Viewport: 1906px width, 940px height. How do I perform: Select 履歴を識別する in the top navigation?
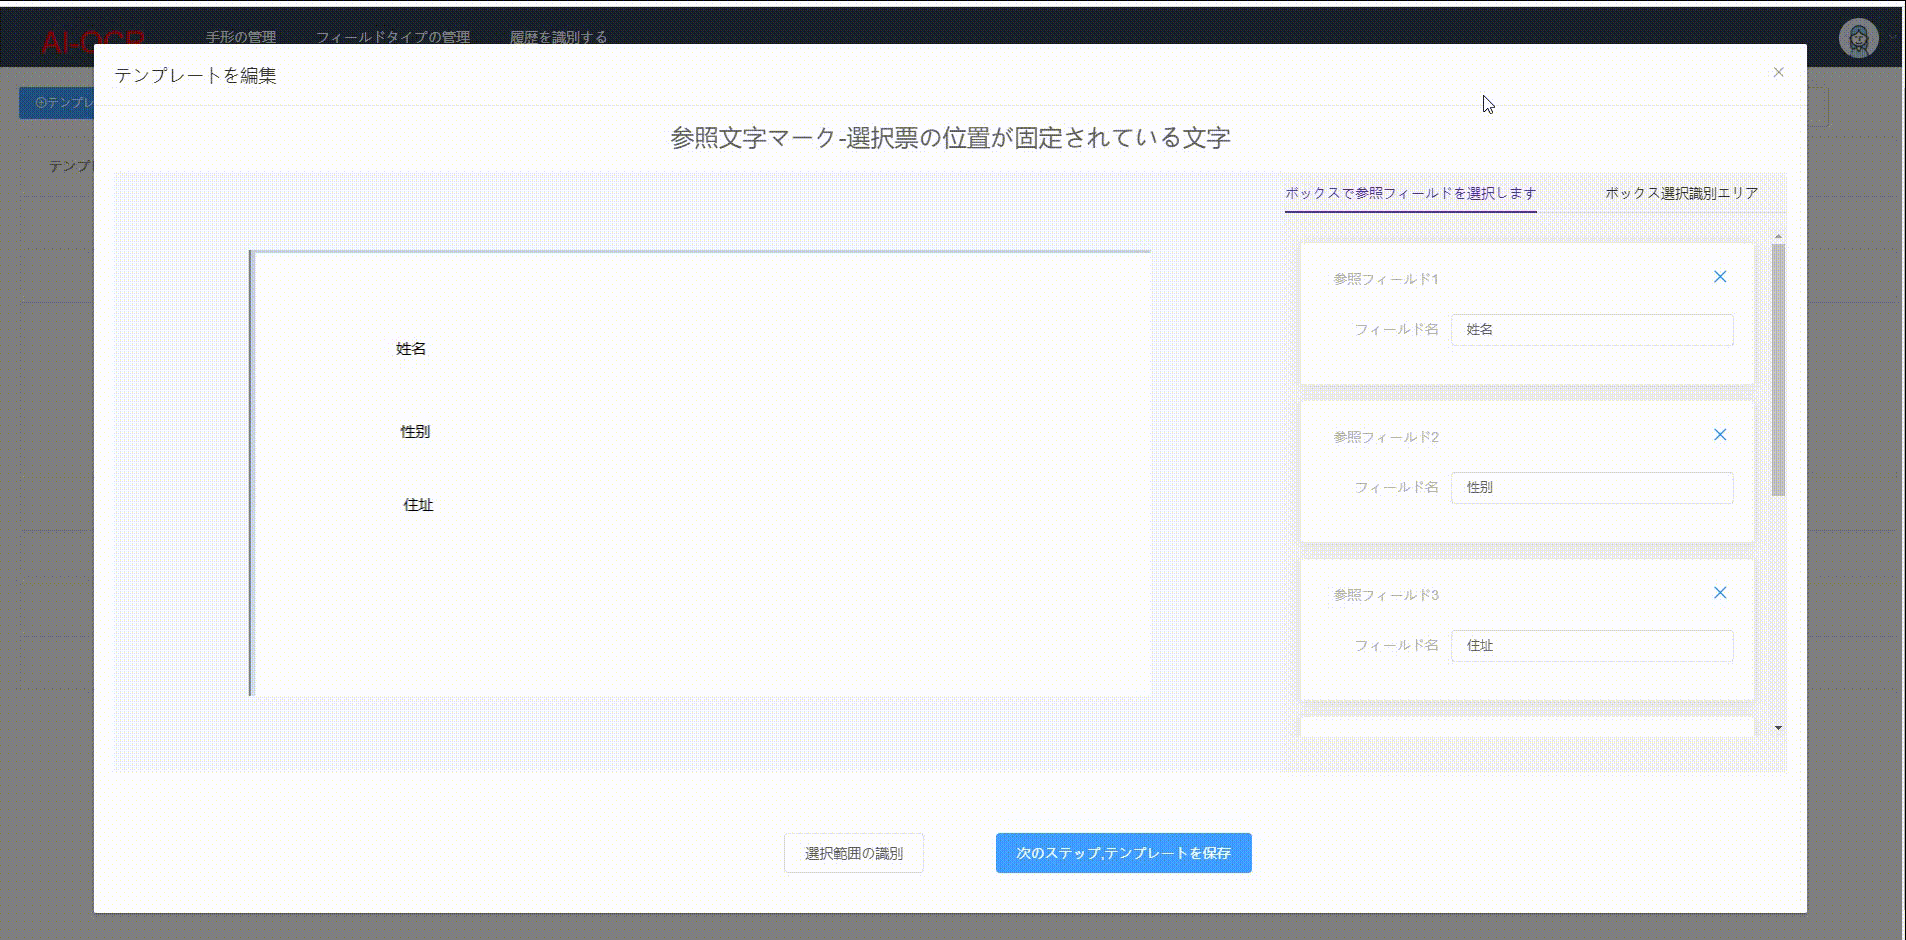tap(557, 36)
